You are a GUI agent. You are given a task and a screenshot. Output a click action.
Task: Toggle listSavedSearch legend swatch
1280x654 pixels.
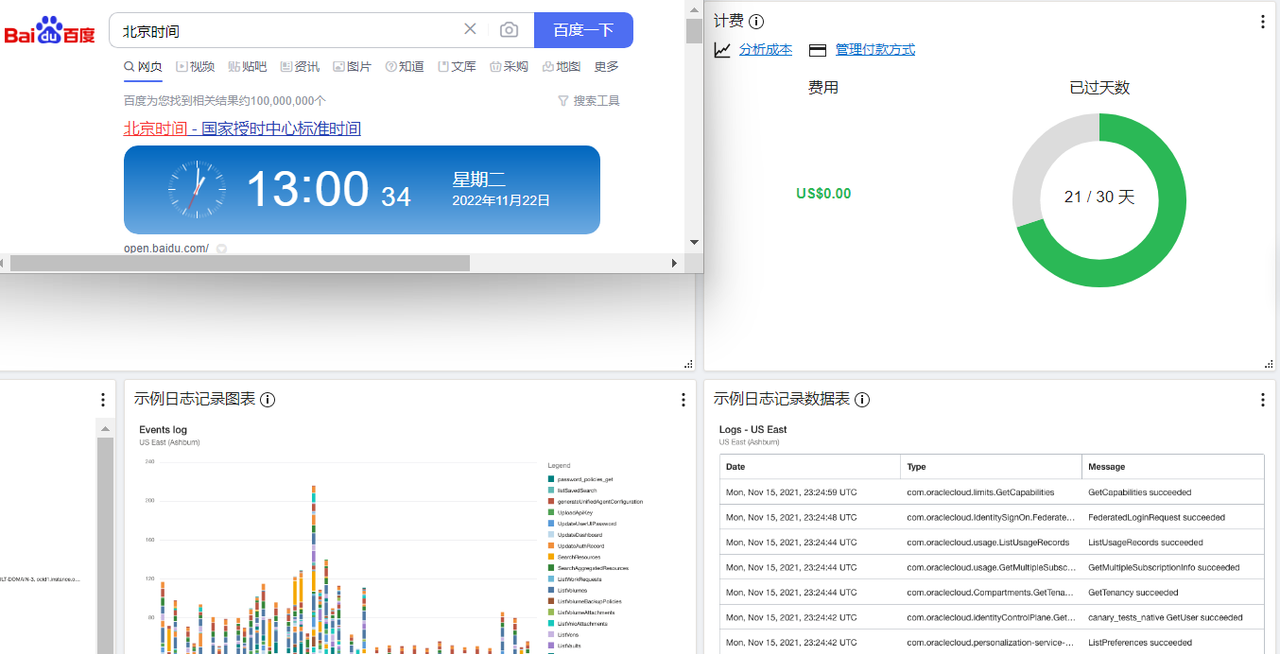pyautogui.click(x=551, y=490)
